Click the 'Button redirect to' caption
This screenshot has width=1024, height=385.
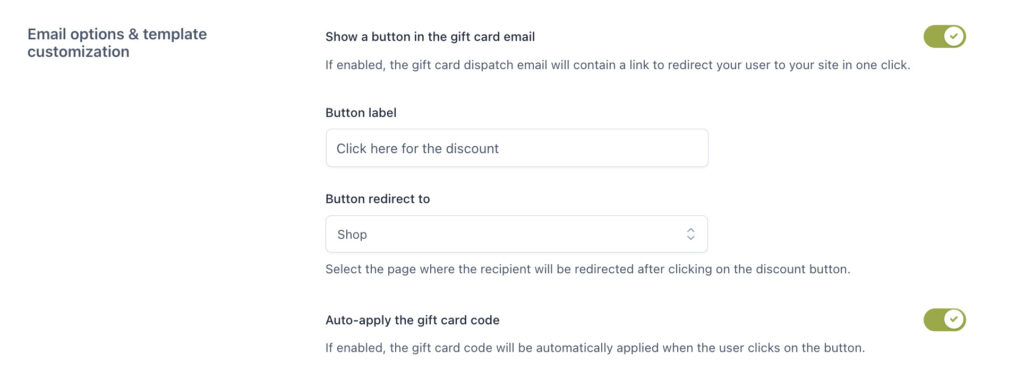click(377, 199)
